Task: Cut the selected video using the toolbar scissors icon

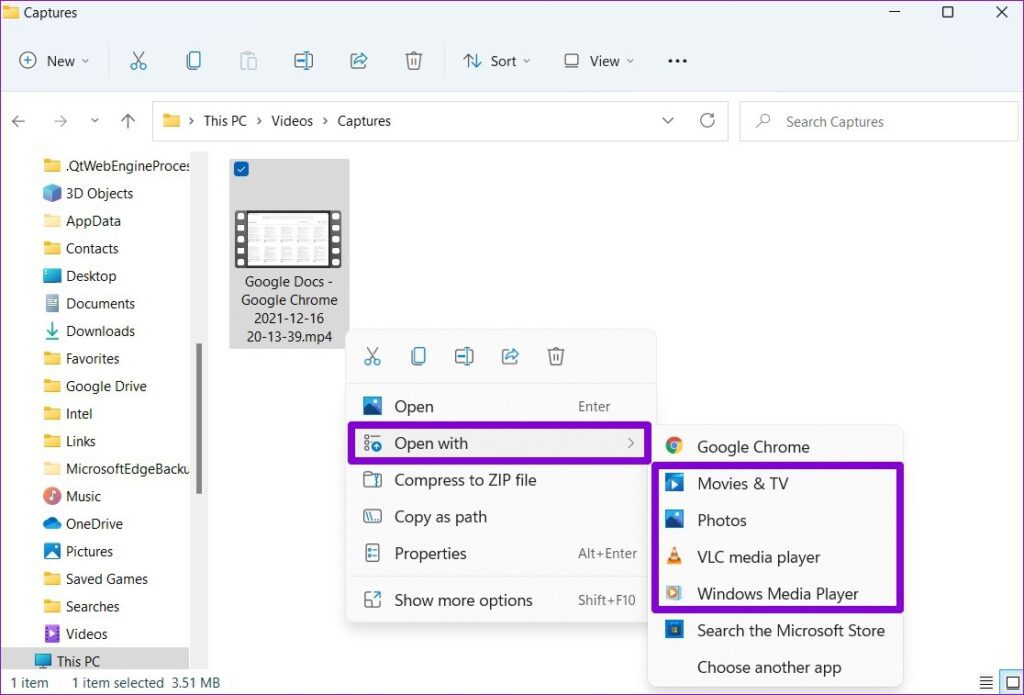Action: tap(138, 60)
